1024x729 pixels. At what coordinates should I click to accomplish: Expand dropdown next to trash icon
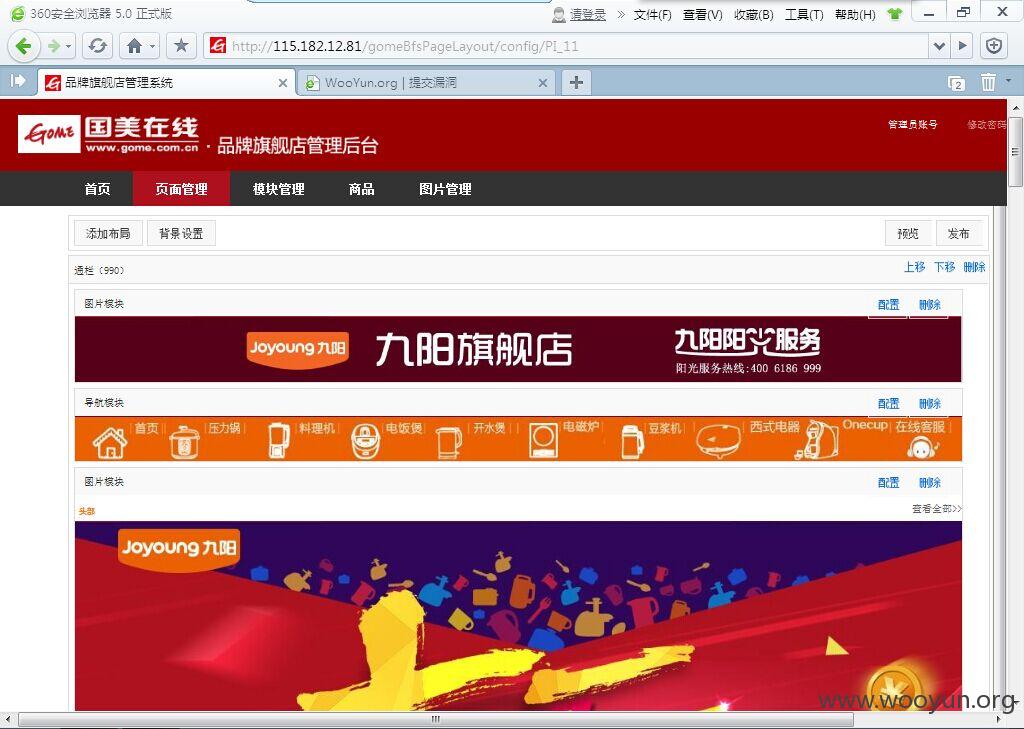1008,81
